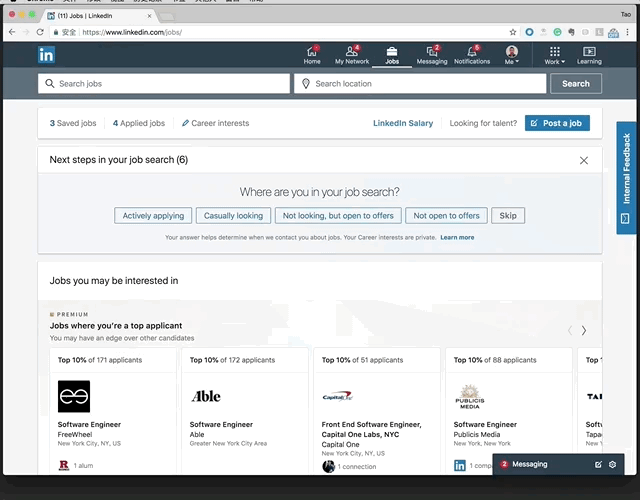Edit Career interests

coord(215,123)
